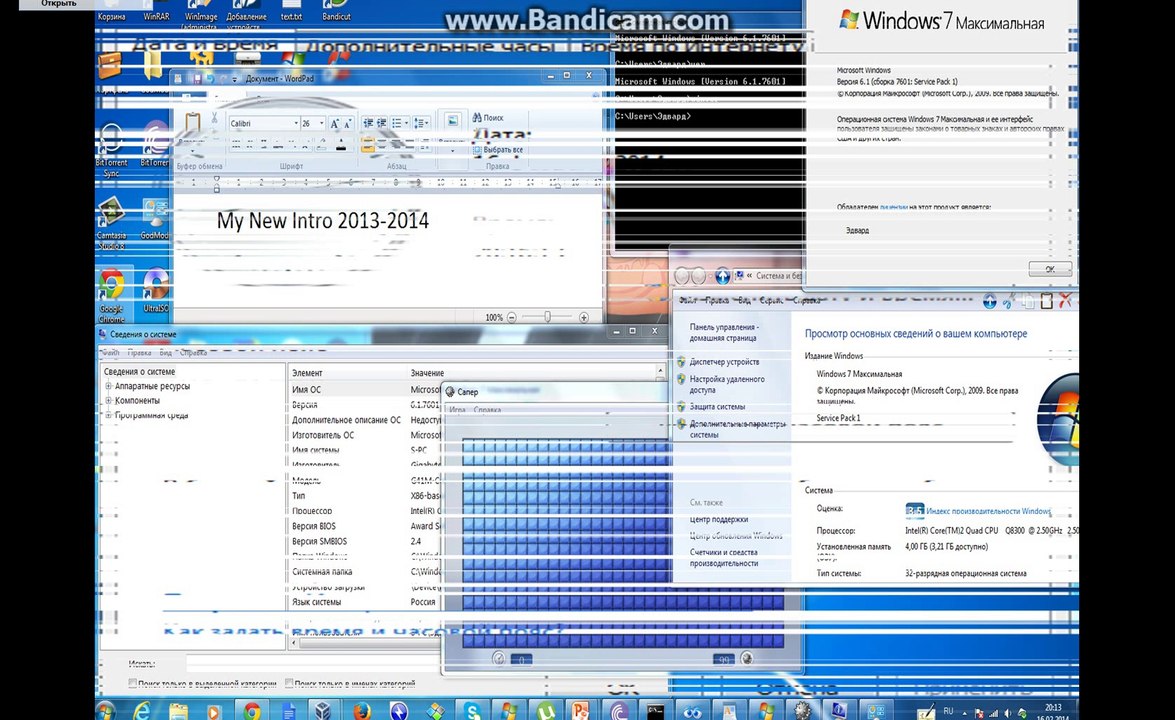Click the Command Prompt taskbar icon
This screenshot has width=1175, height=720.
pos(655,710)
